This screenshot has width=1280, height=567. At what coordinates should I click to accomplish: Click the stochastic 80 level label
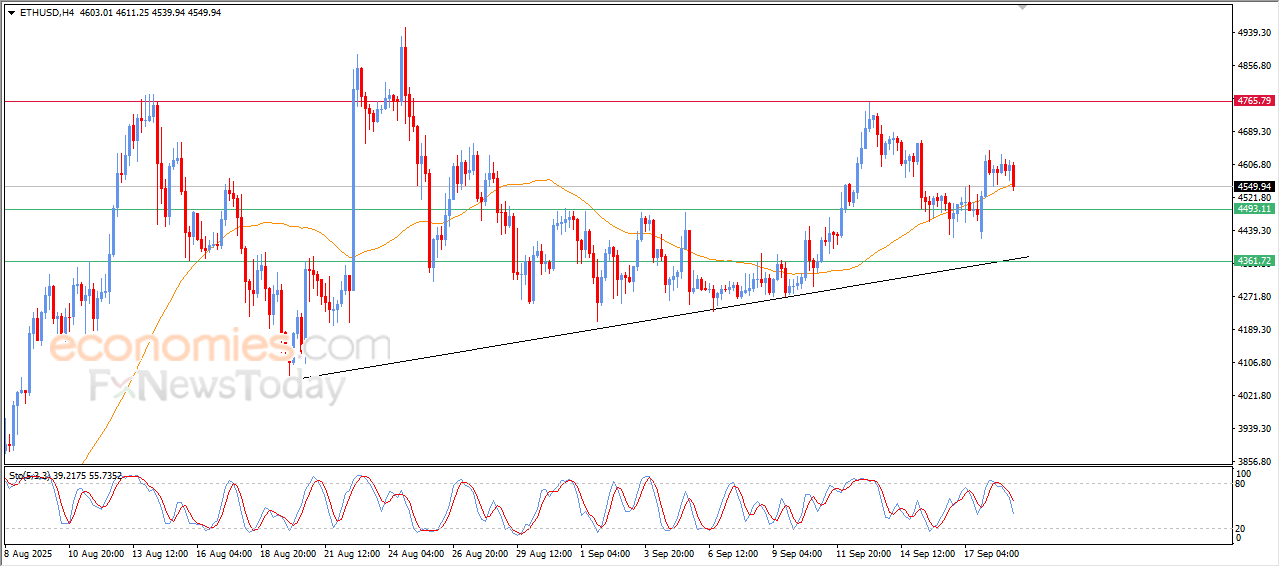[x=1241, y=484]
